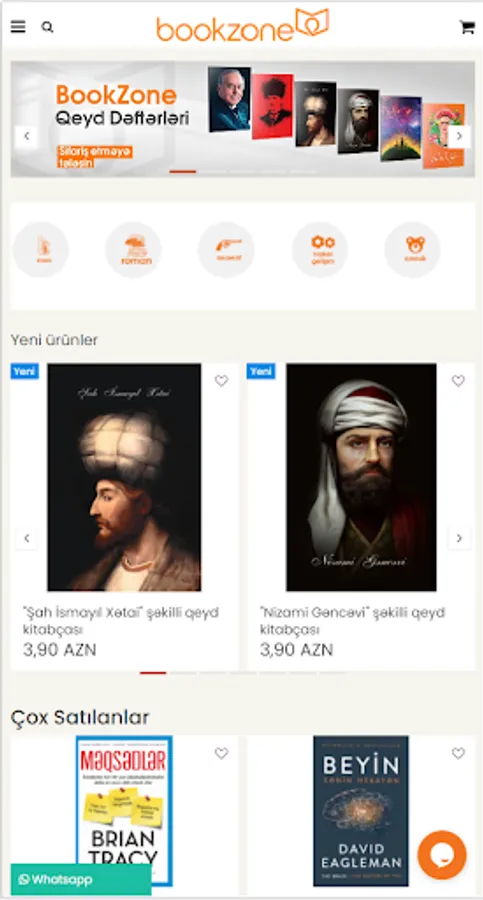Viewport: 483px width, 900px height.
Task: Go to the next banner slide
Action: [x=459, y=137]
